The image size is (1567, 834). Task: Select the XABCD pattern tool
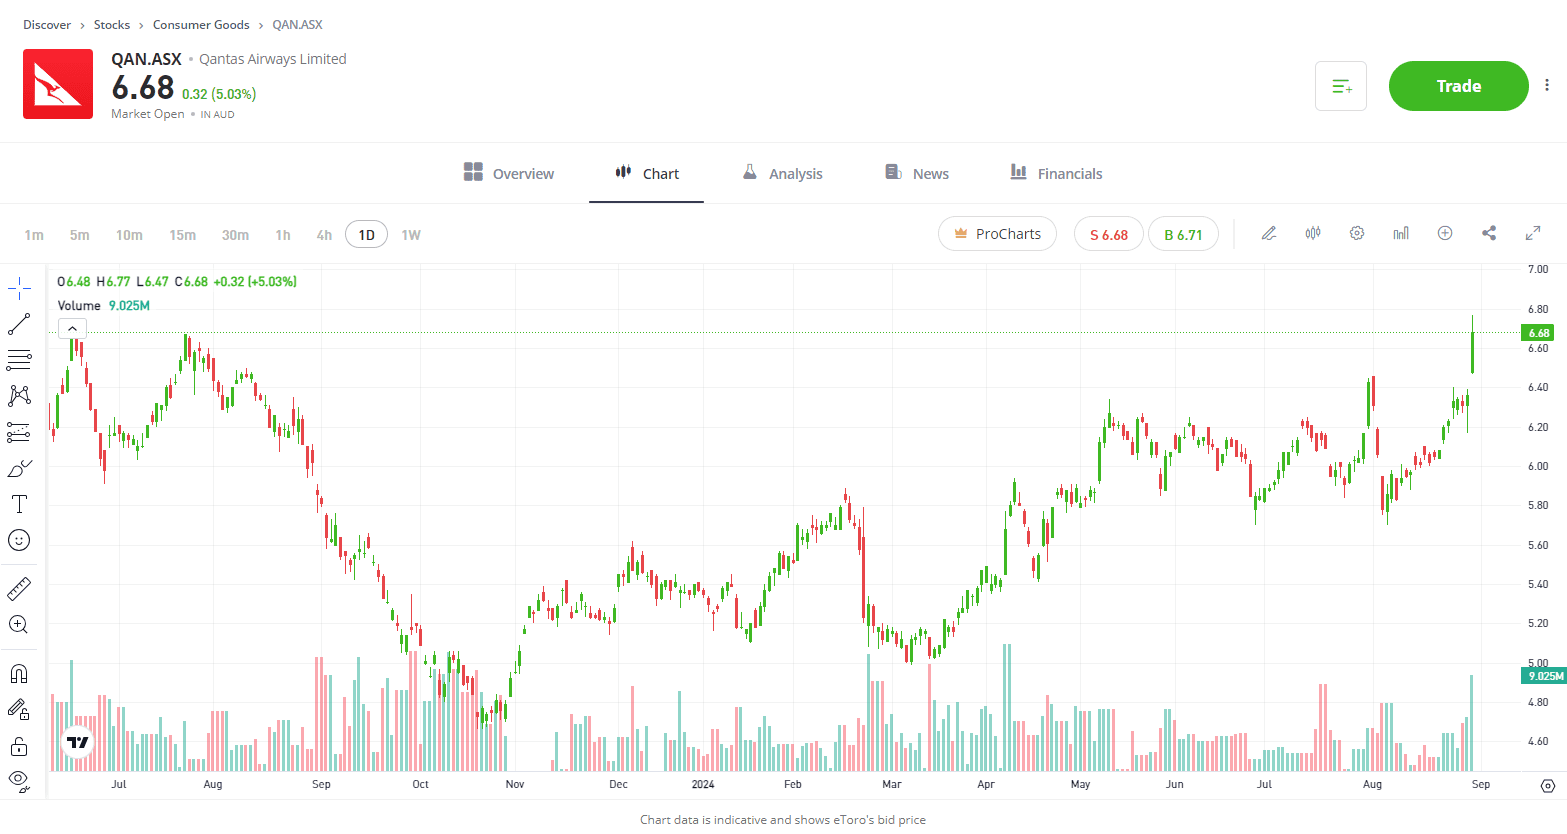pos(19,396)
